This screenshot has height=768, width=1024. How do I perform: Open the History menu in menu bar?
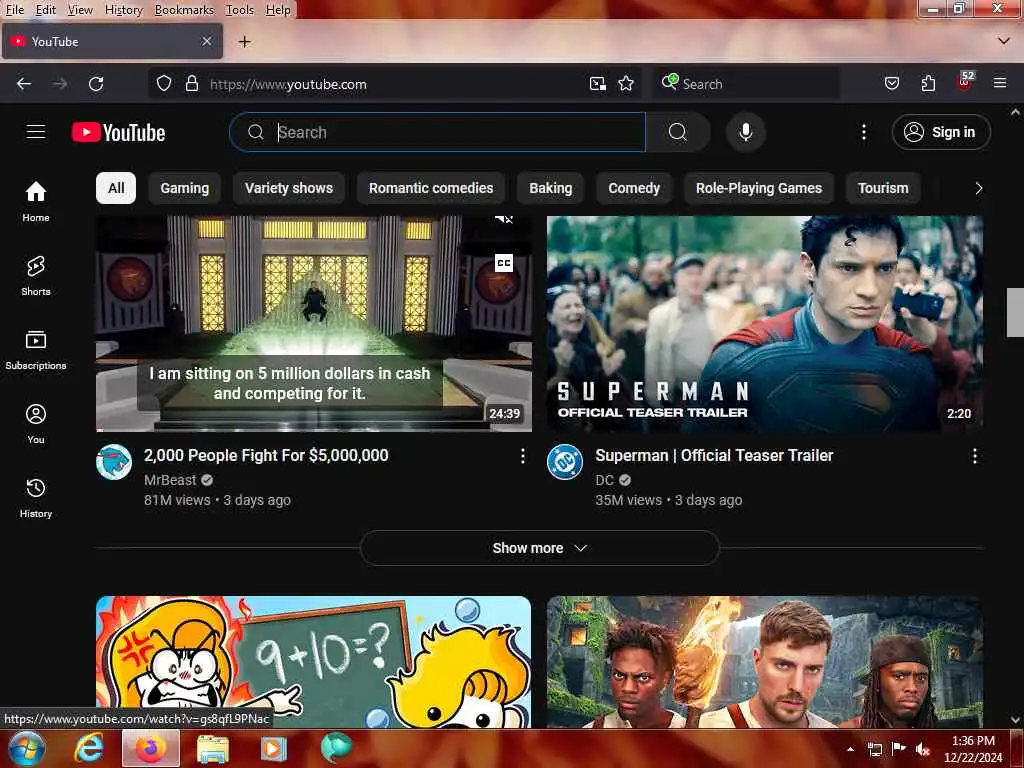pos(123,9)
